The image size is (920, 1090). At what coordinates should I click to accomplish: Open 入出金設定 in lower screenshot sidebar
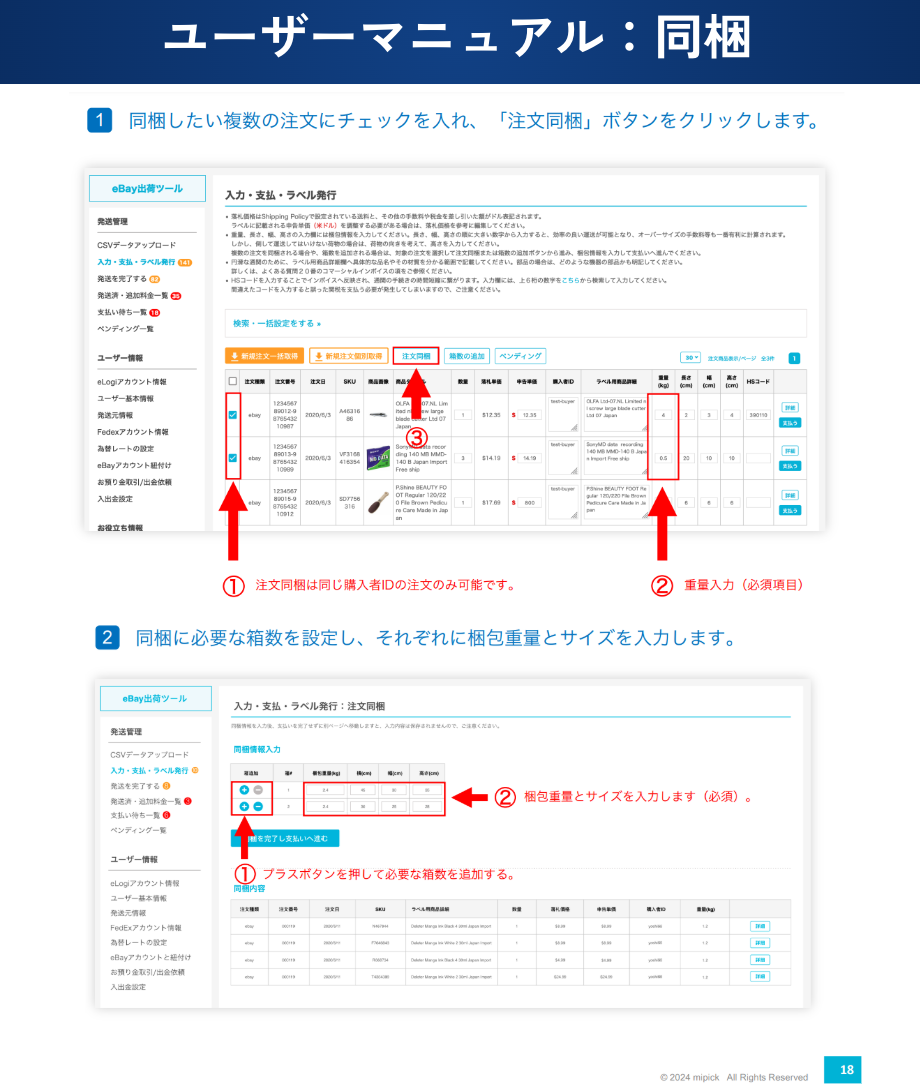[x=128, y=987]
